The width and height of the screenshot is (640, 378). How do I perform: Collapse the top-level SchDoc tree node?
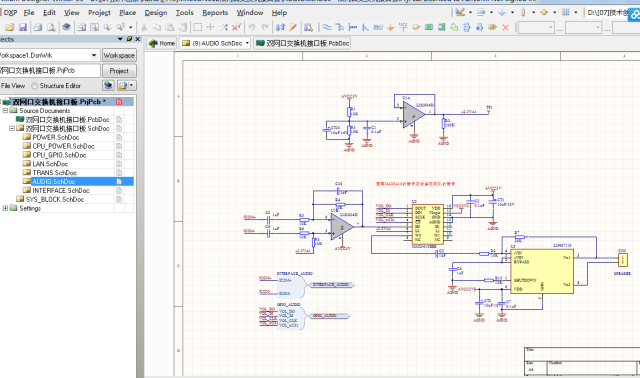click(x=12, y=128)
